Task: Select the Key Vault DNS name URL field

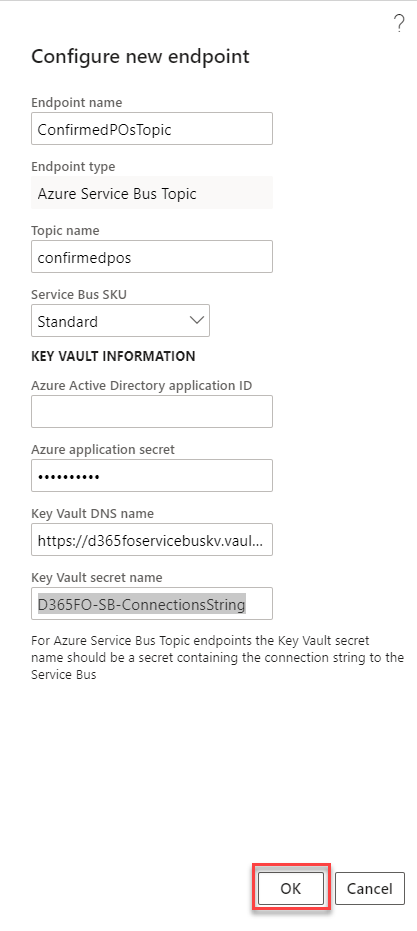Action: coord(152,540)
